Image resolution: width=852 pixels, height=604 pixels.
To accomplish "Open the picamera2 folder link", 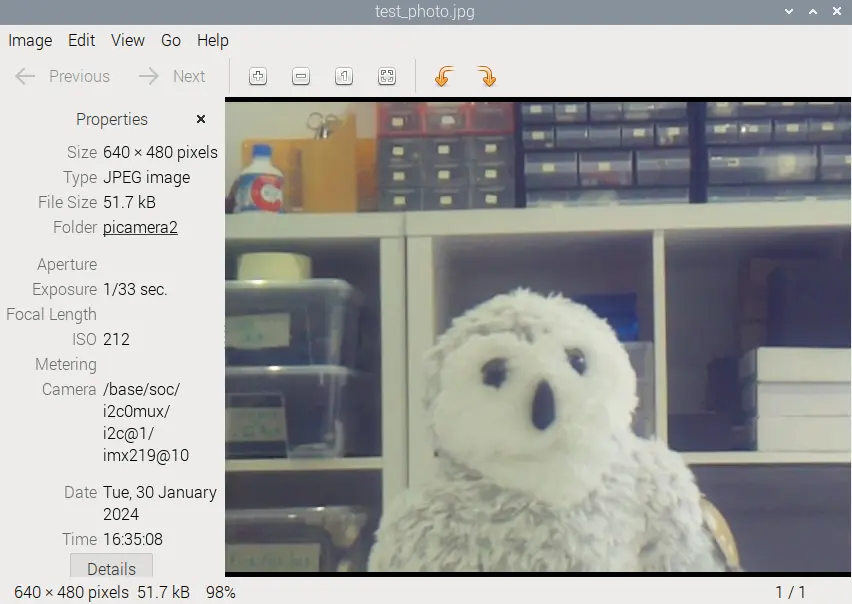I will point(139,227).
